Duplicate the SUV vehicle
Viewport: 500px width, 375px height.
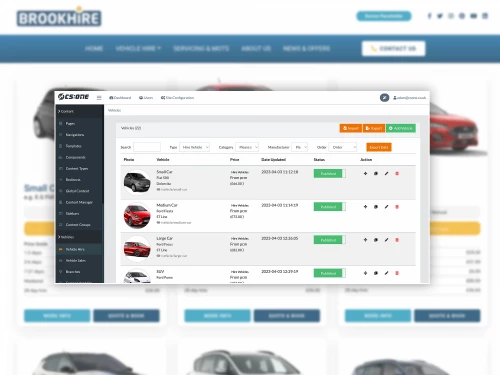[376, 273]
